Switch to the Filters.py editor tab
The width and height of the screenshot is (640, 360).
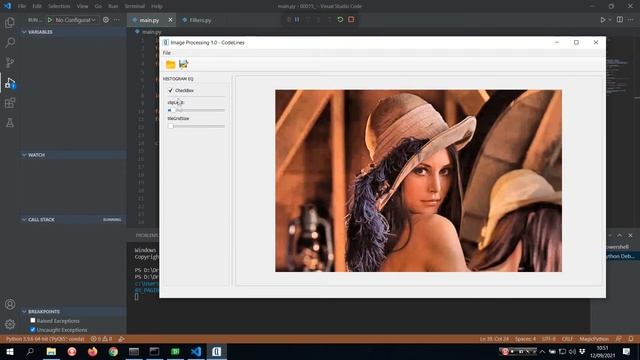(x=200, y=20)
